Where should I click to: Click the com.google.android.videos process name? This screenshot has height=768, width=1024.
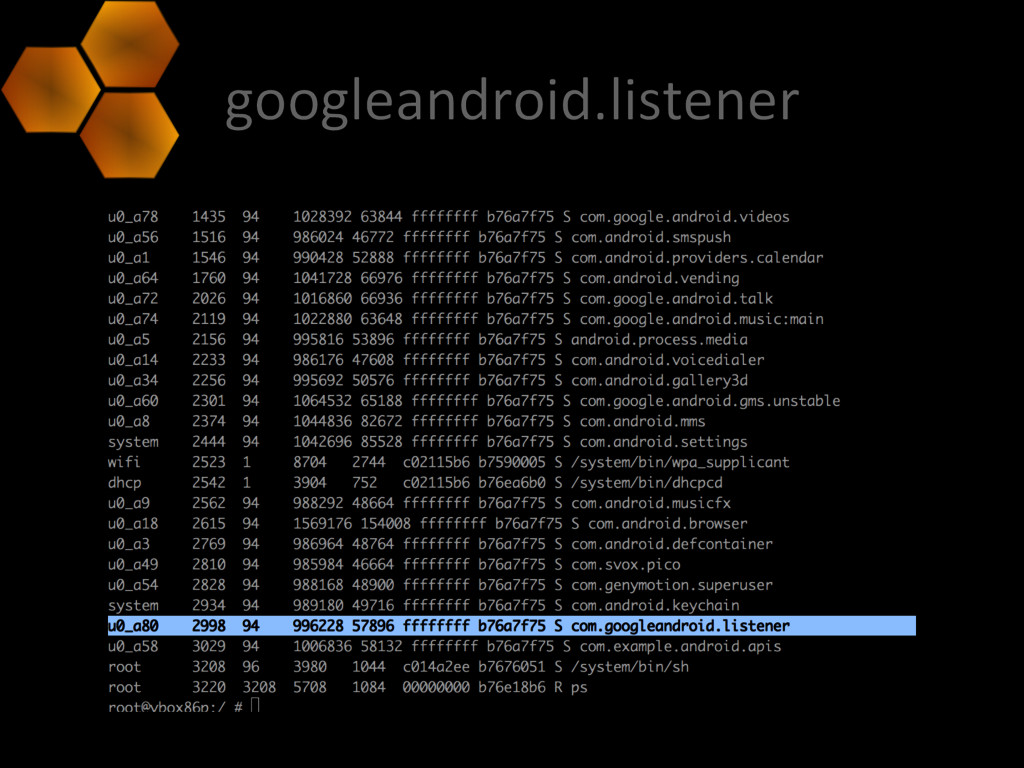[684, 217]
